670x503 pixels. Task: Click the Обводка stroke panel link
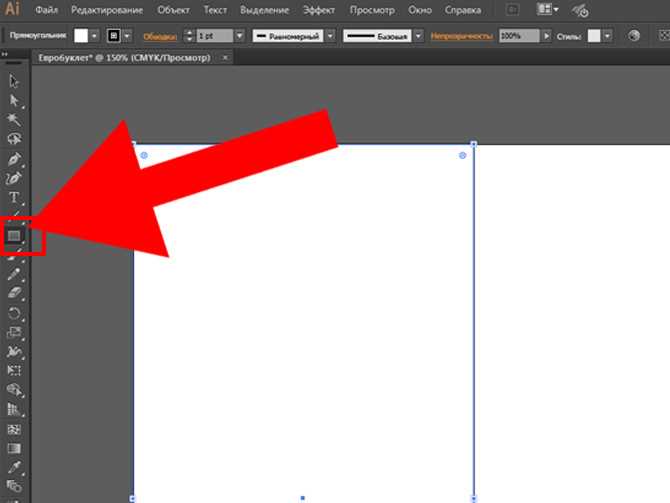(x=160, y=37)
